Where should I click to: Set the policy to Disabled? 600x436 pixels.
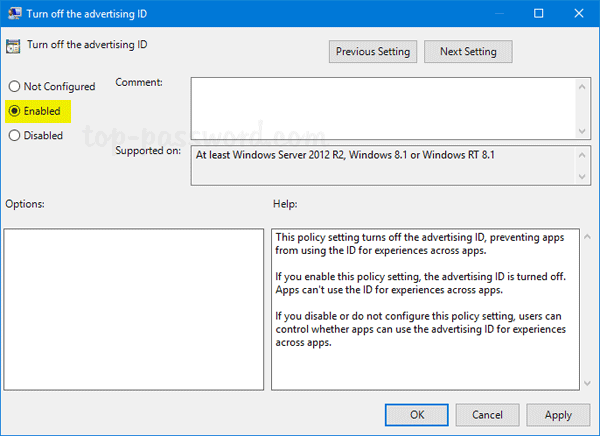[x=14, y=135]
